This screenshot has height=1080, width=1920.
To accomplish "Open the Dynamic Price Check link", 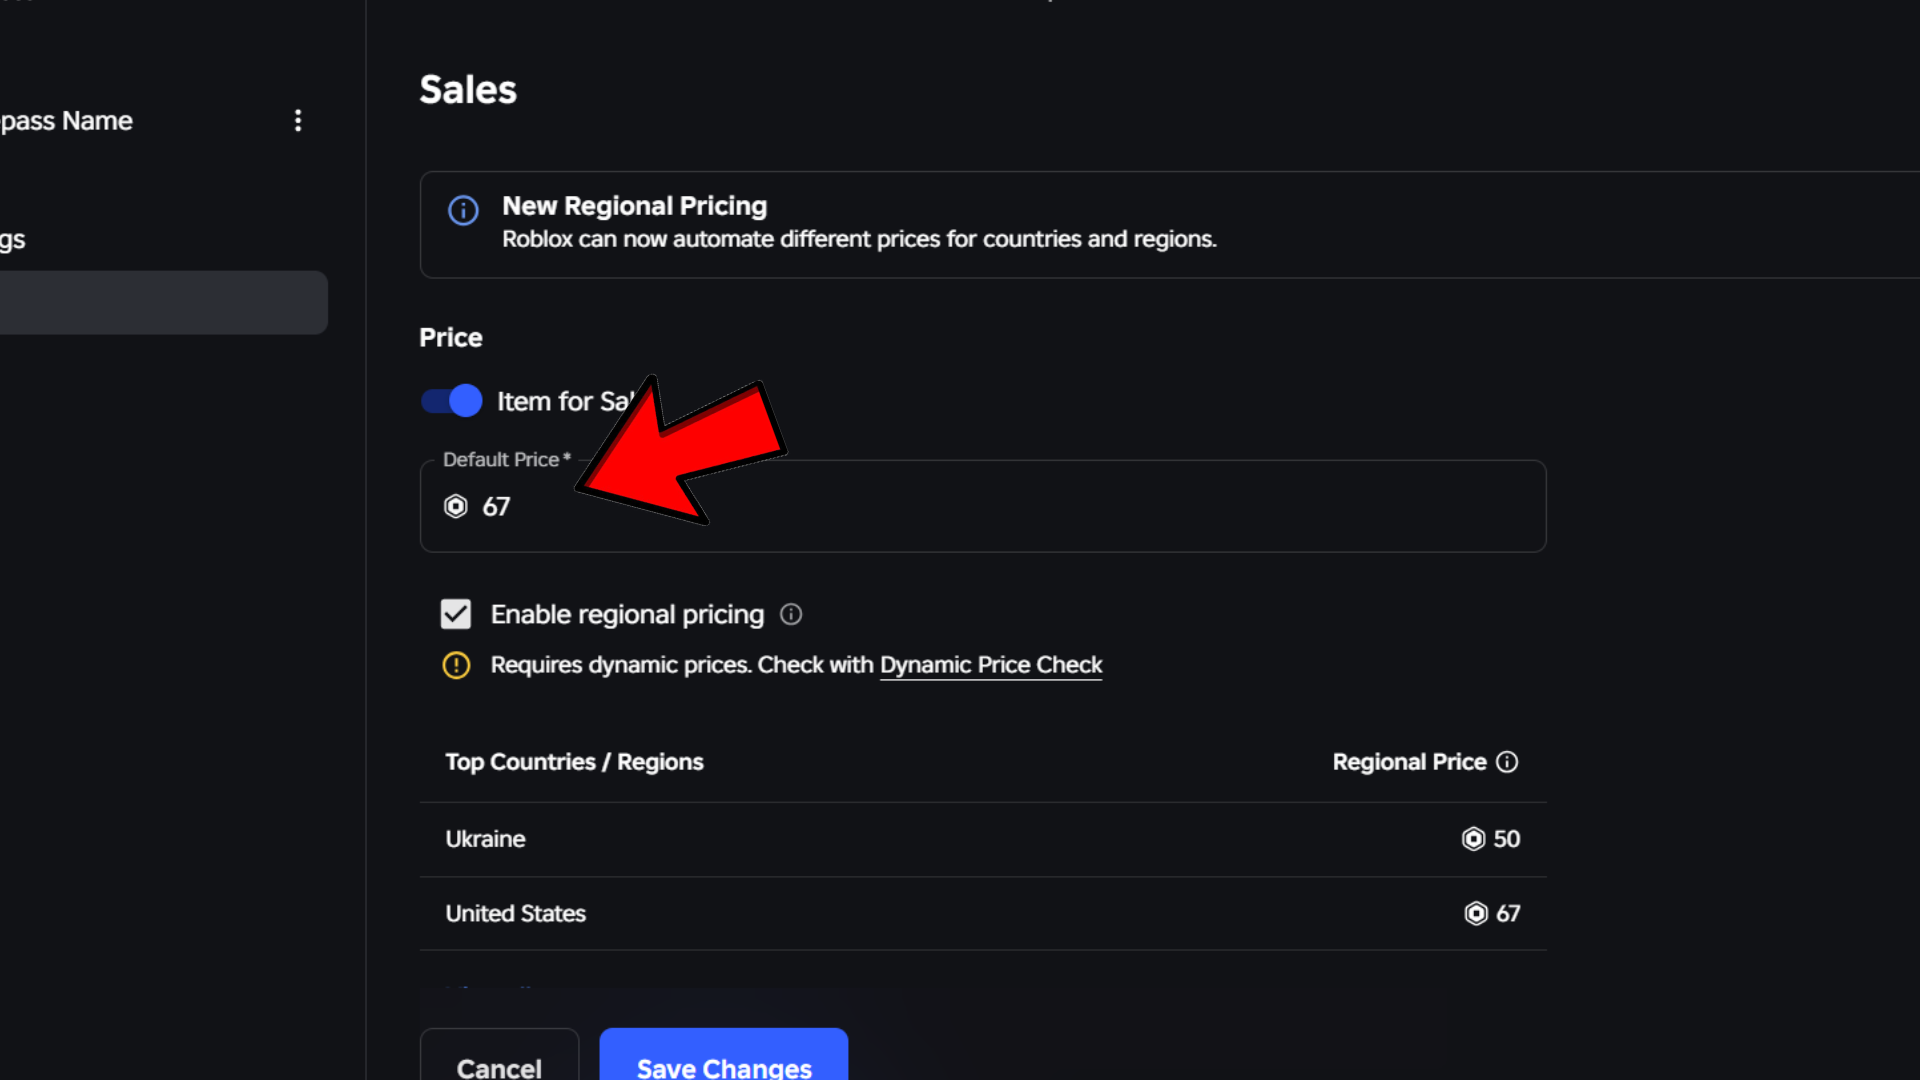I will click(990, 665).
